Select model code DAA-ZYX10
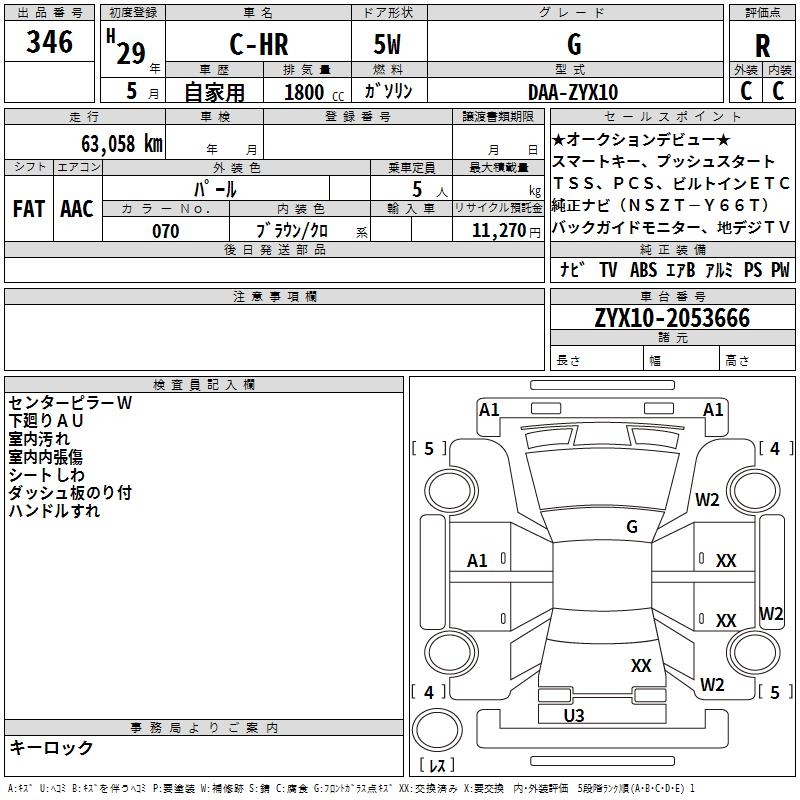The image size is (800, 800). (x=573, y=92)
